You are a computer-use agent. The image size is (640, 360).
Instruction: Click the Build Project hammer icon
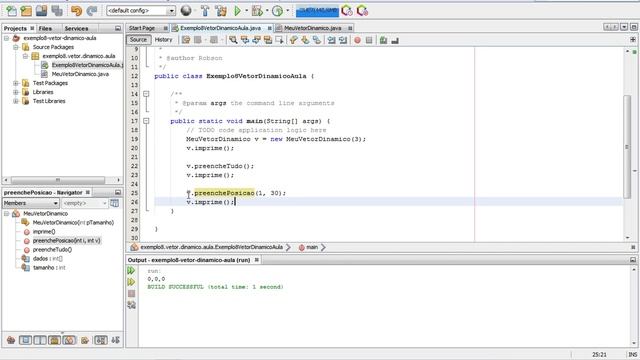point(205,11)
